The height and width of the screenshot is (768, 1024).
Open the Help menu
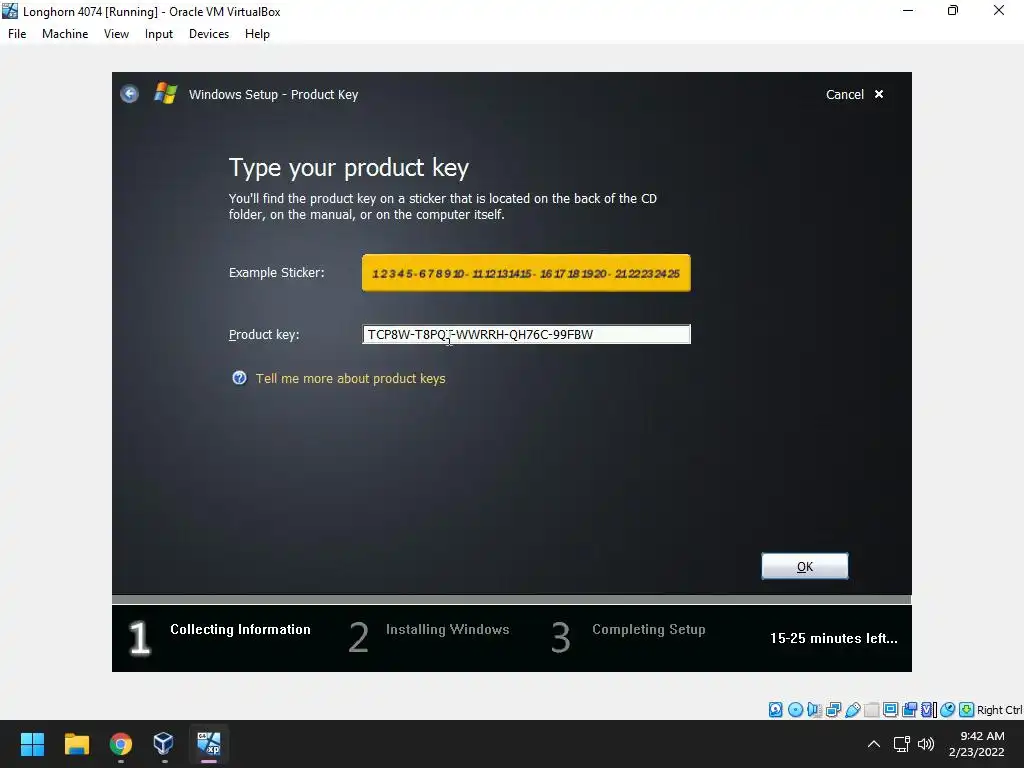pyautogui.click(x=257, y=34)
